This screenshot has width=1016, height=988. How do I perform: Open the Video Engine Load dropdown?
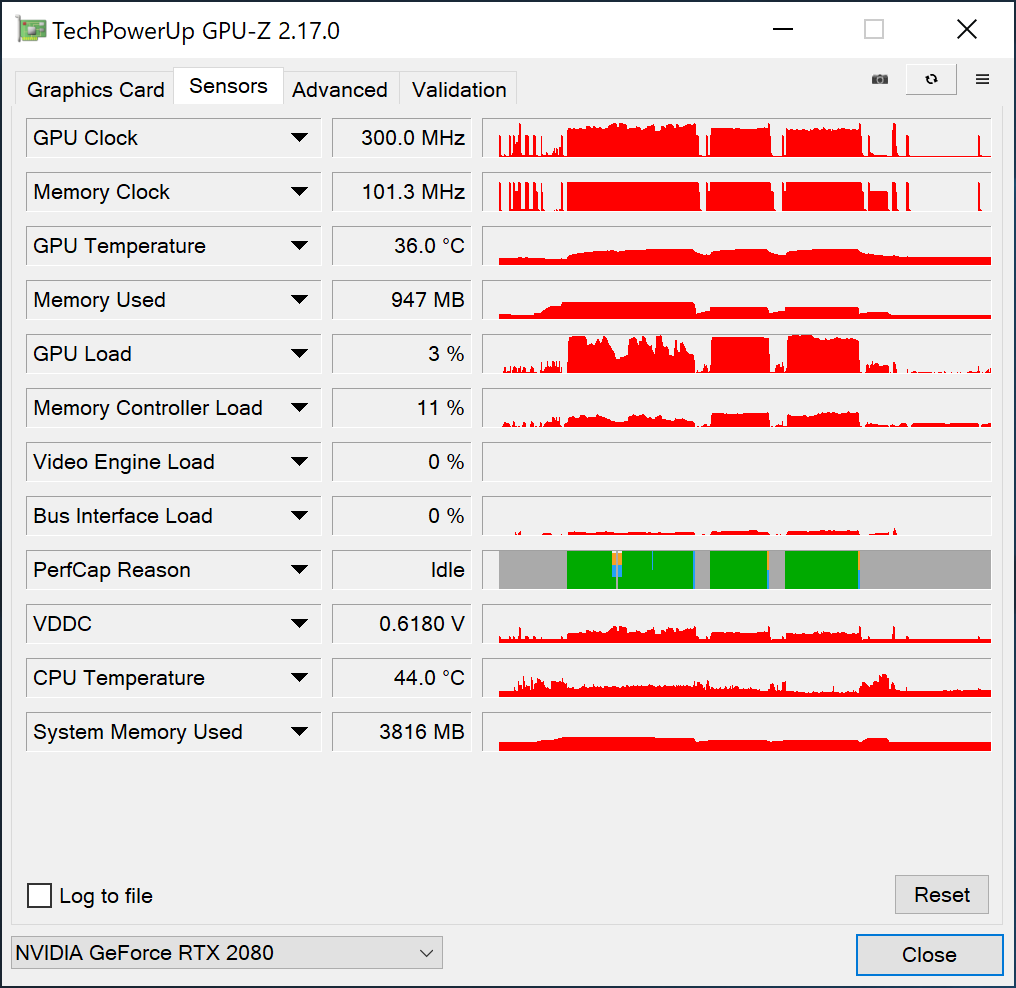(173, 461)
